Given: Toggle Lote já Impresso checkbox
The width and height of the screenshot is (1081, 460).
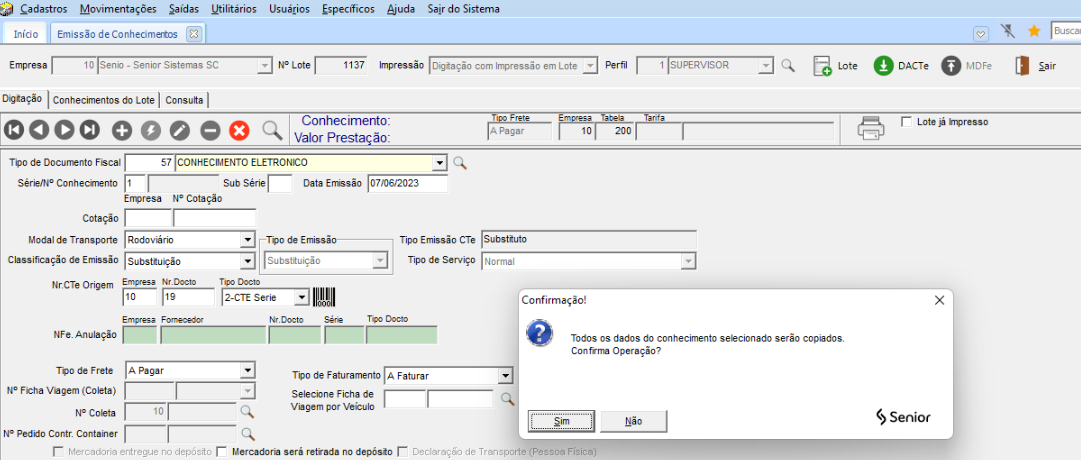Looking at the screenshot, I should [907, 122].
